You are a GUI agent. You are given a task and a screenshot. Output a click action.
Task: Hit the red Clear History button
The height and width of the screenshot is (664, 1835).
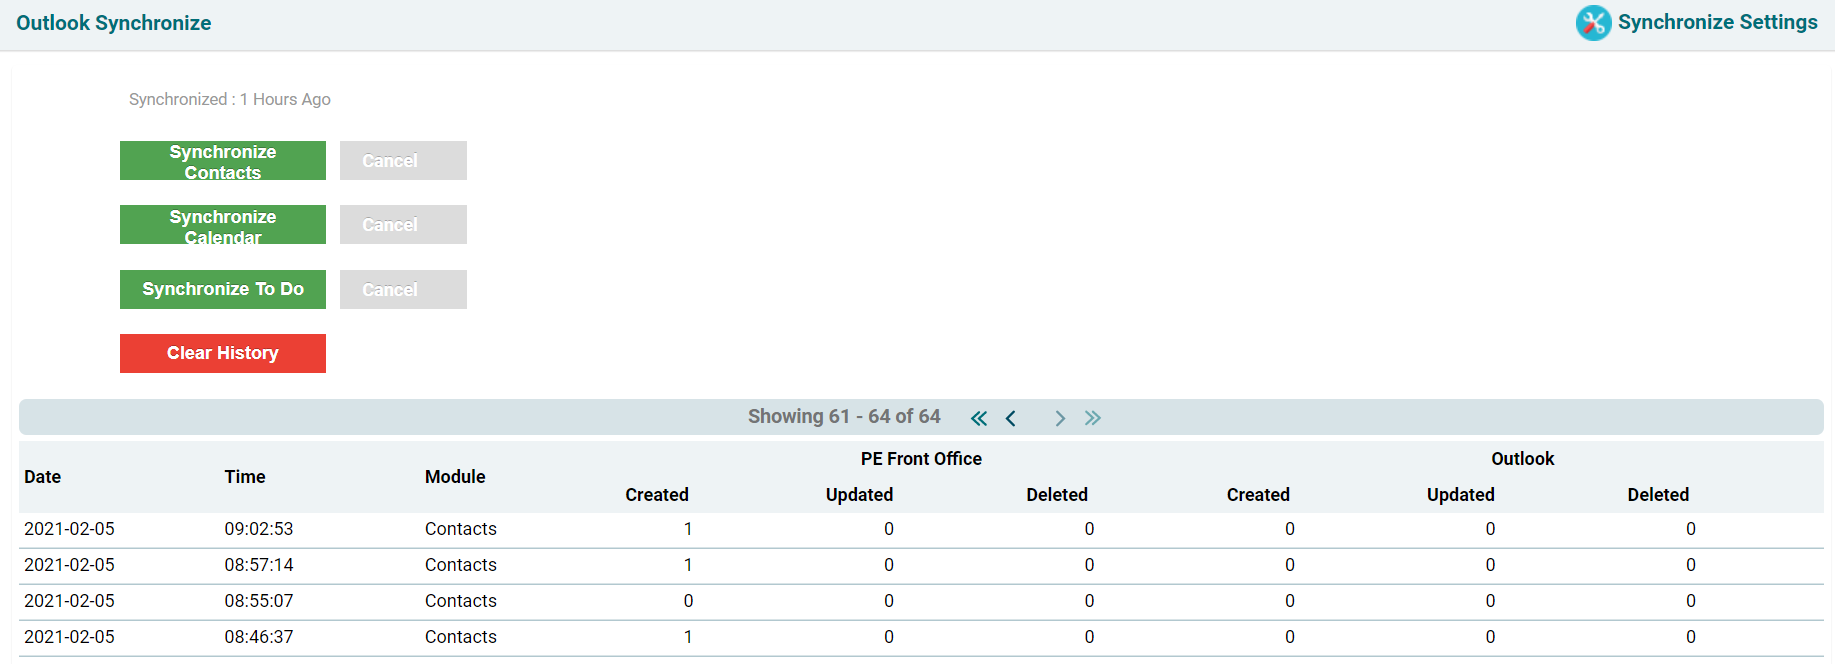tap(222, 353)
